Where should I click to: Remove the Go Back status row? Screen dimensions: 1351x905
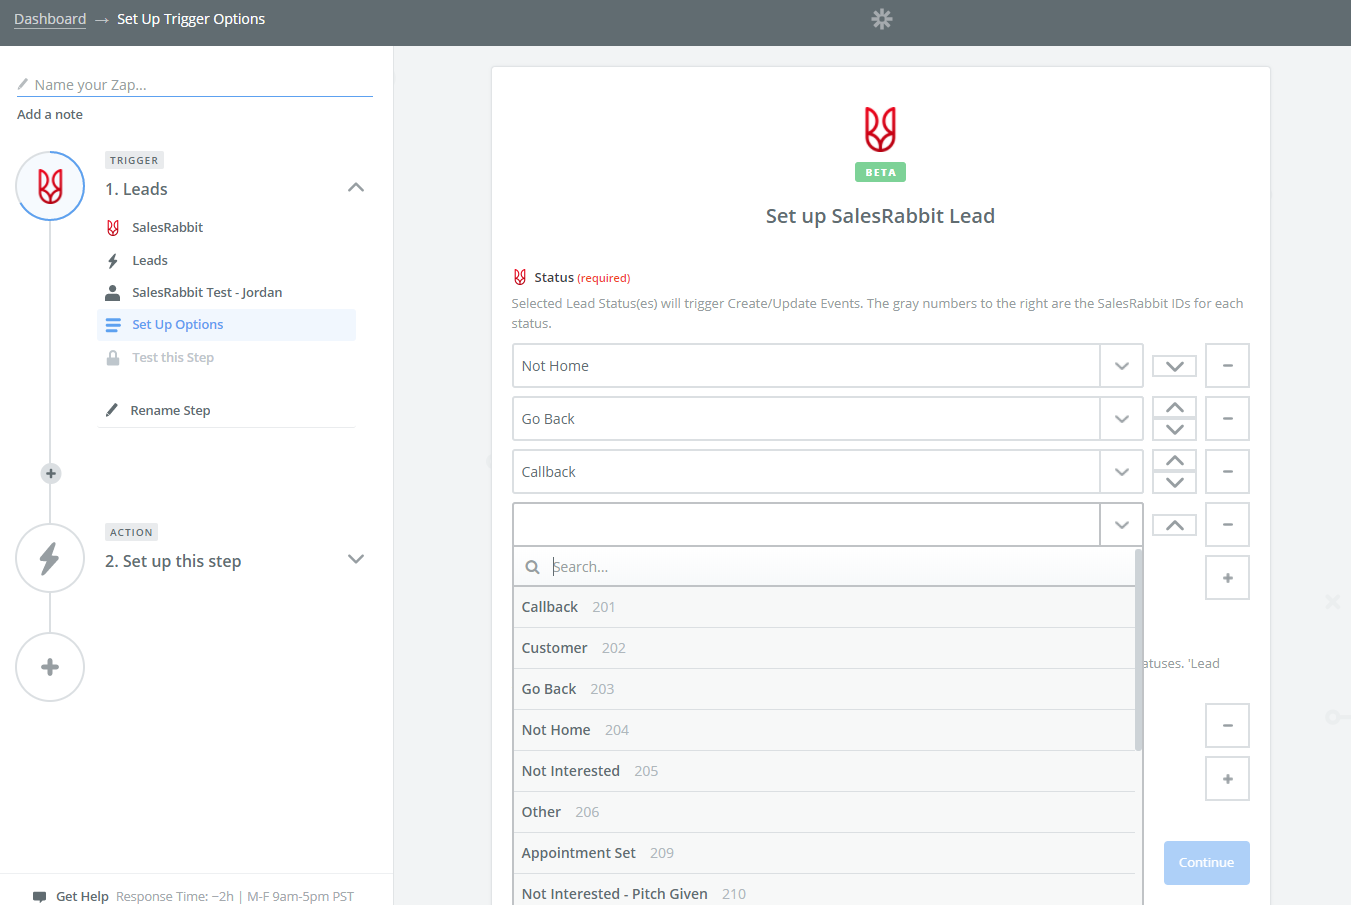(1227, 419)
